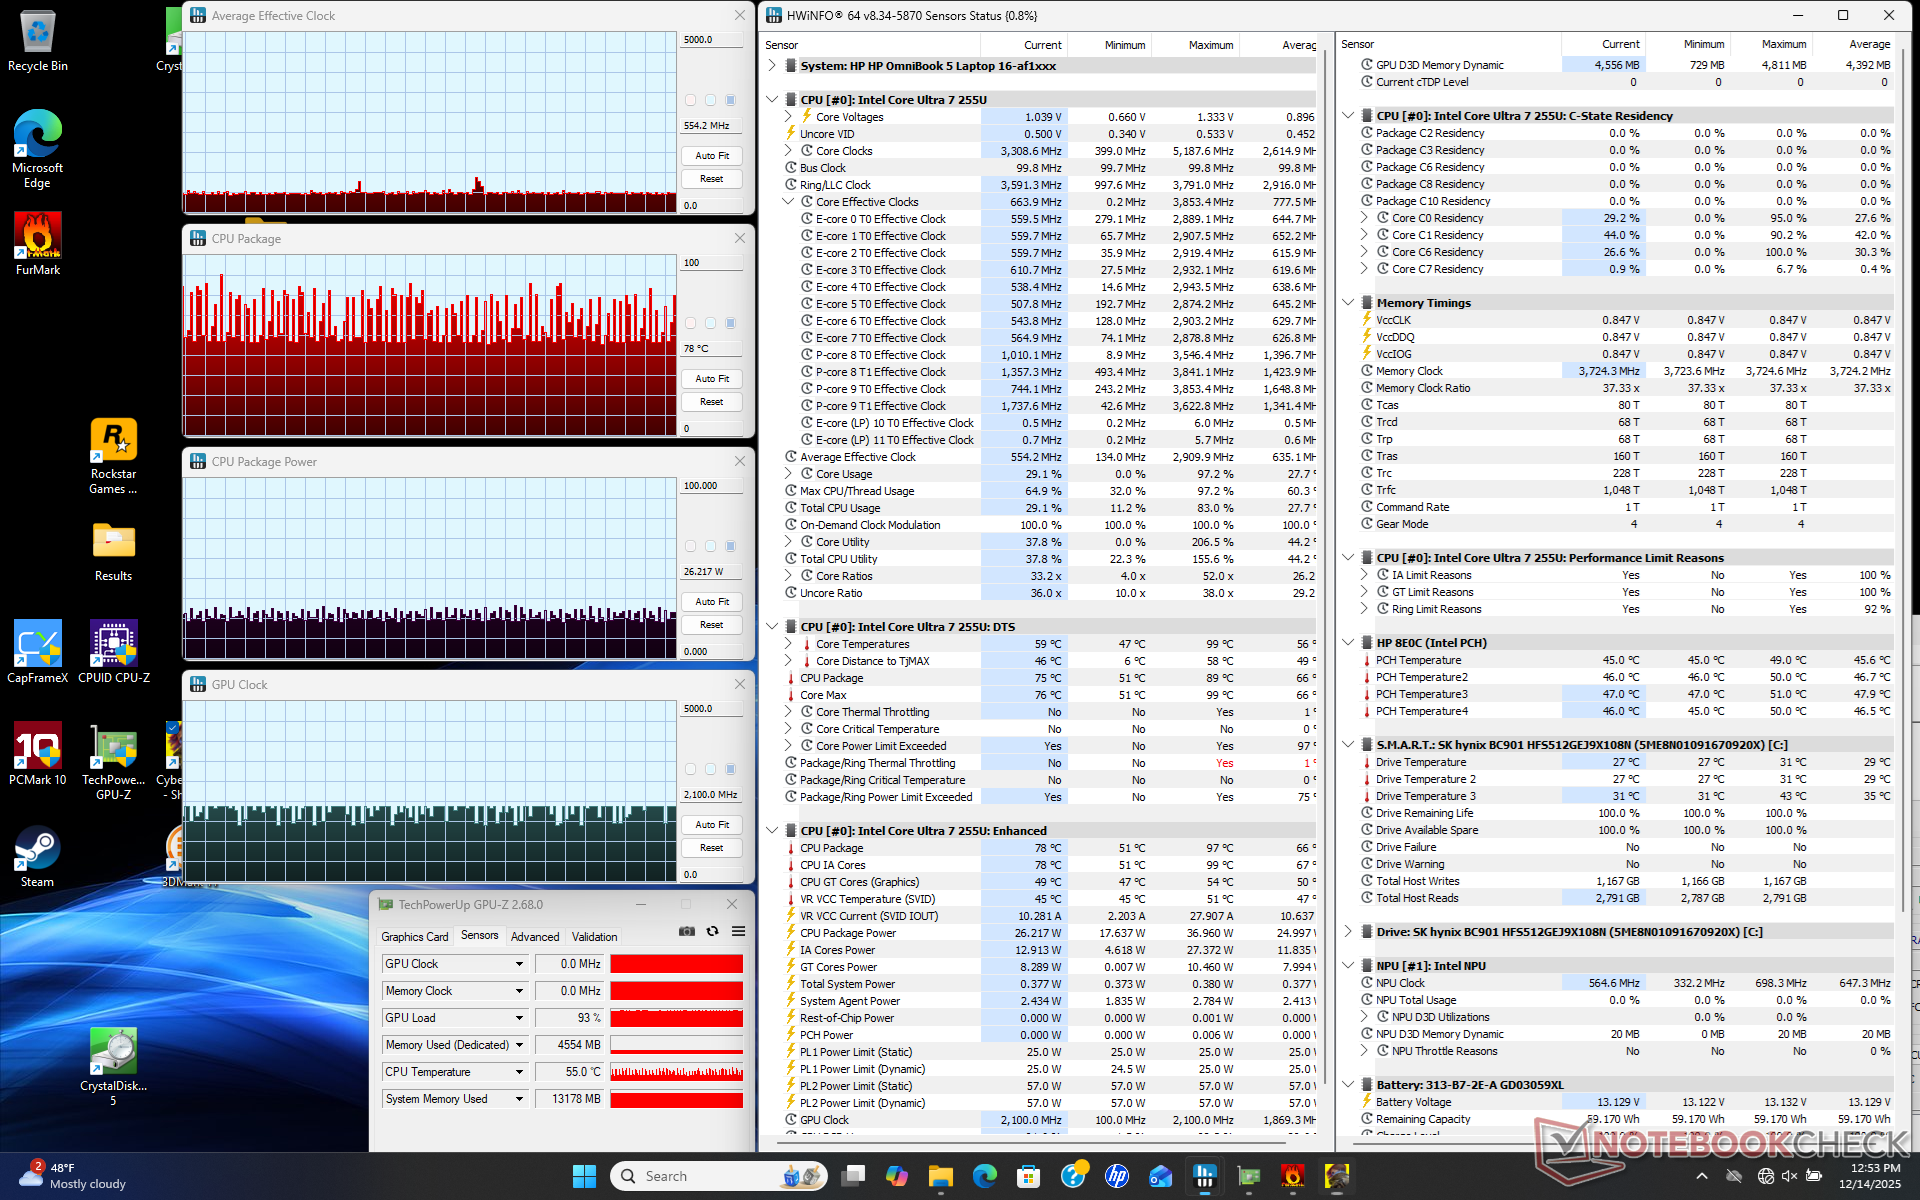Expand Core Voltages sensor row

pos(788,117)
